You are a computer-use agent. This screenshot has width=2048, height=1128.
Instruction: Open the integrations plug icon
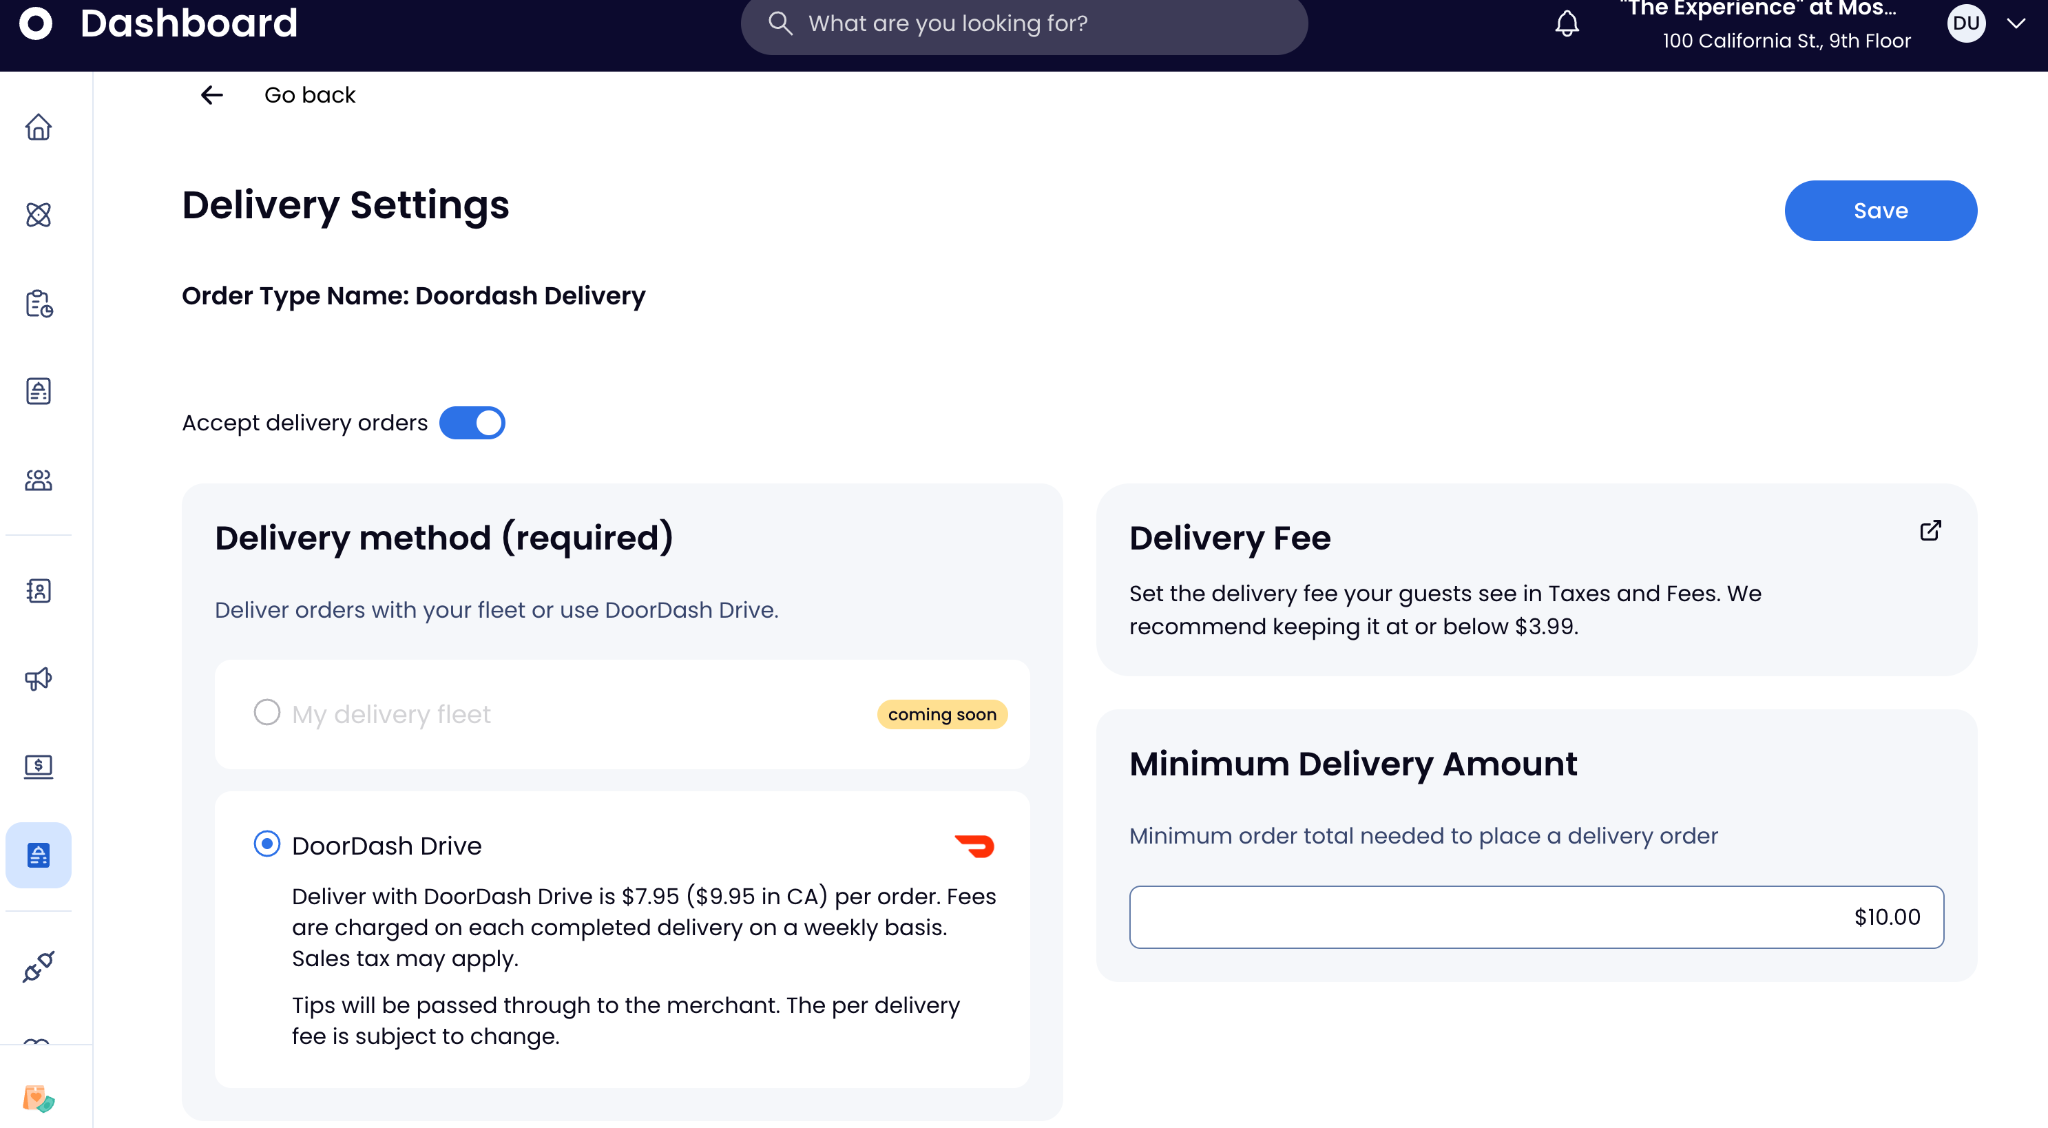tap(38, 967)
